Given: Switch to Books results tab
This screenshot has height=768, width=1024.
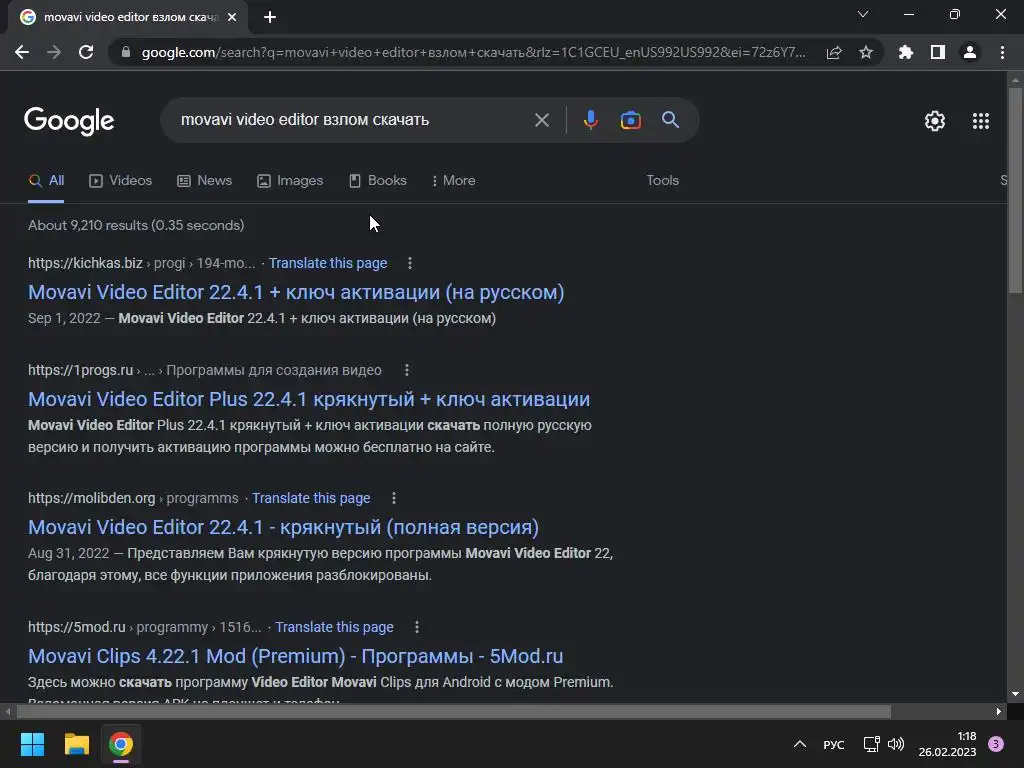Looking at the screenshot, I should click(x=377, y=180).
